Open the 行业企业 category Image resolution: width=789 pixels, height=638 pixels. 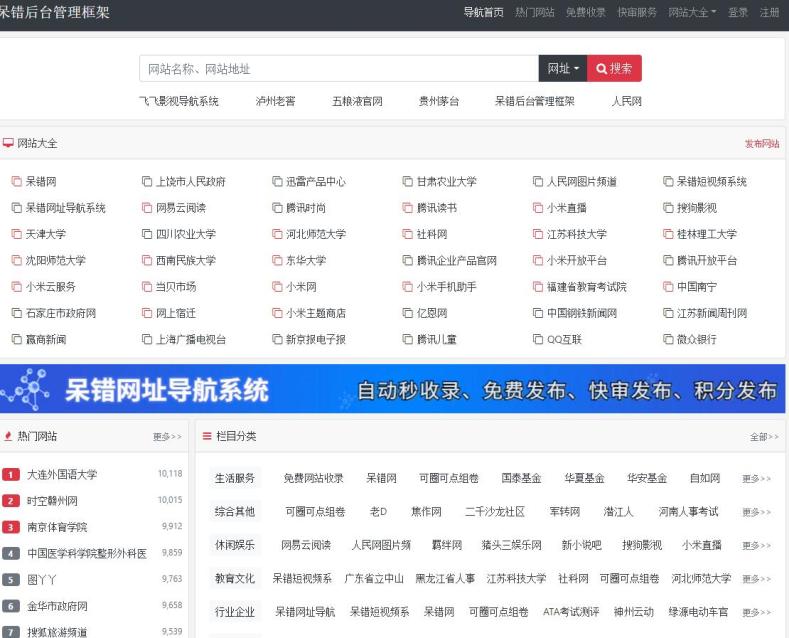[235, 612]
